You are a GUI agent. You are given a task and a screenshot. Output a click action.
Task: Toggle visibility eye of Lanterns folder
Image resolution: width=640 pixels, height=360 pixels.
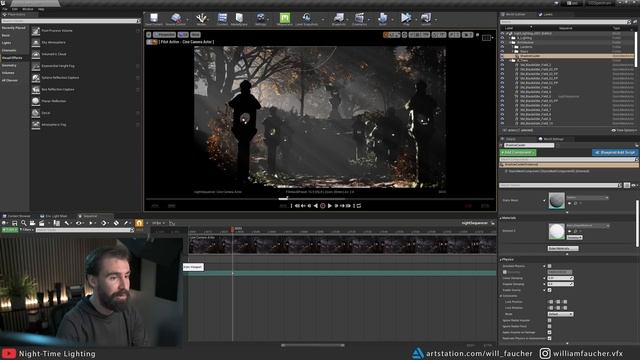pyautogui.click(x=502, y=47)
